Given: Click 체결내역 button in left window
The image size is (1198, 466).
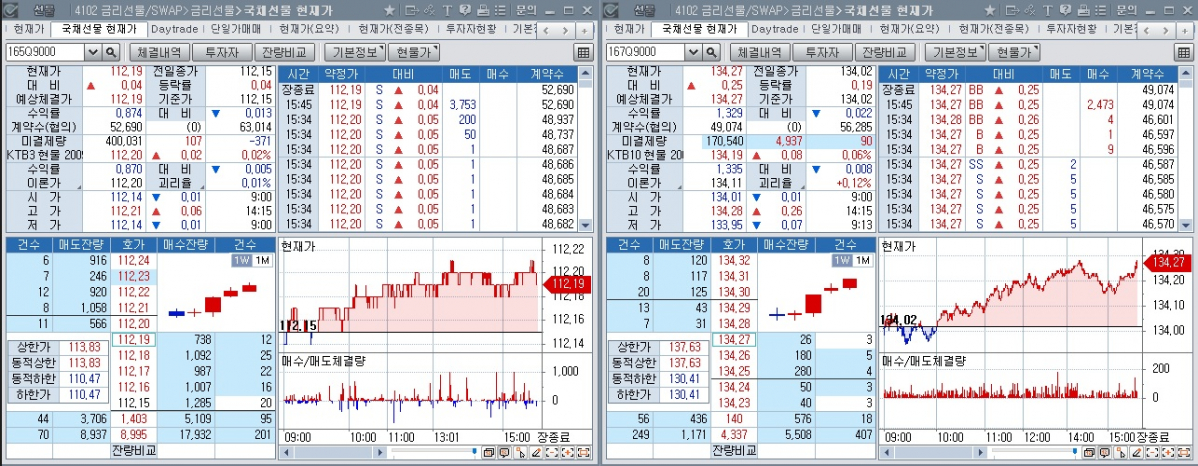Looking at the screenshot, I should [160, 52].
